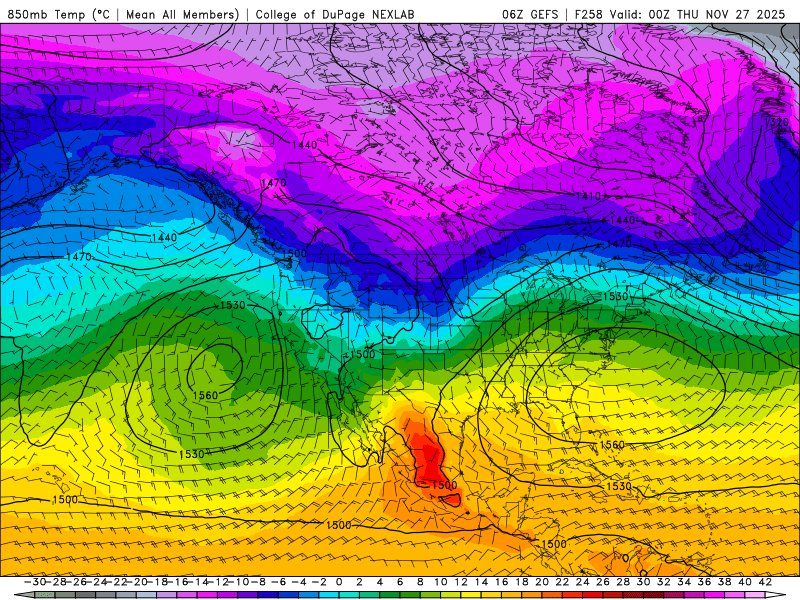Click the 'Mean All Members)' header text
The width and height of the screenshot is (800, 600).
coord(183,14)
